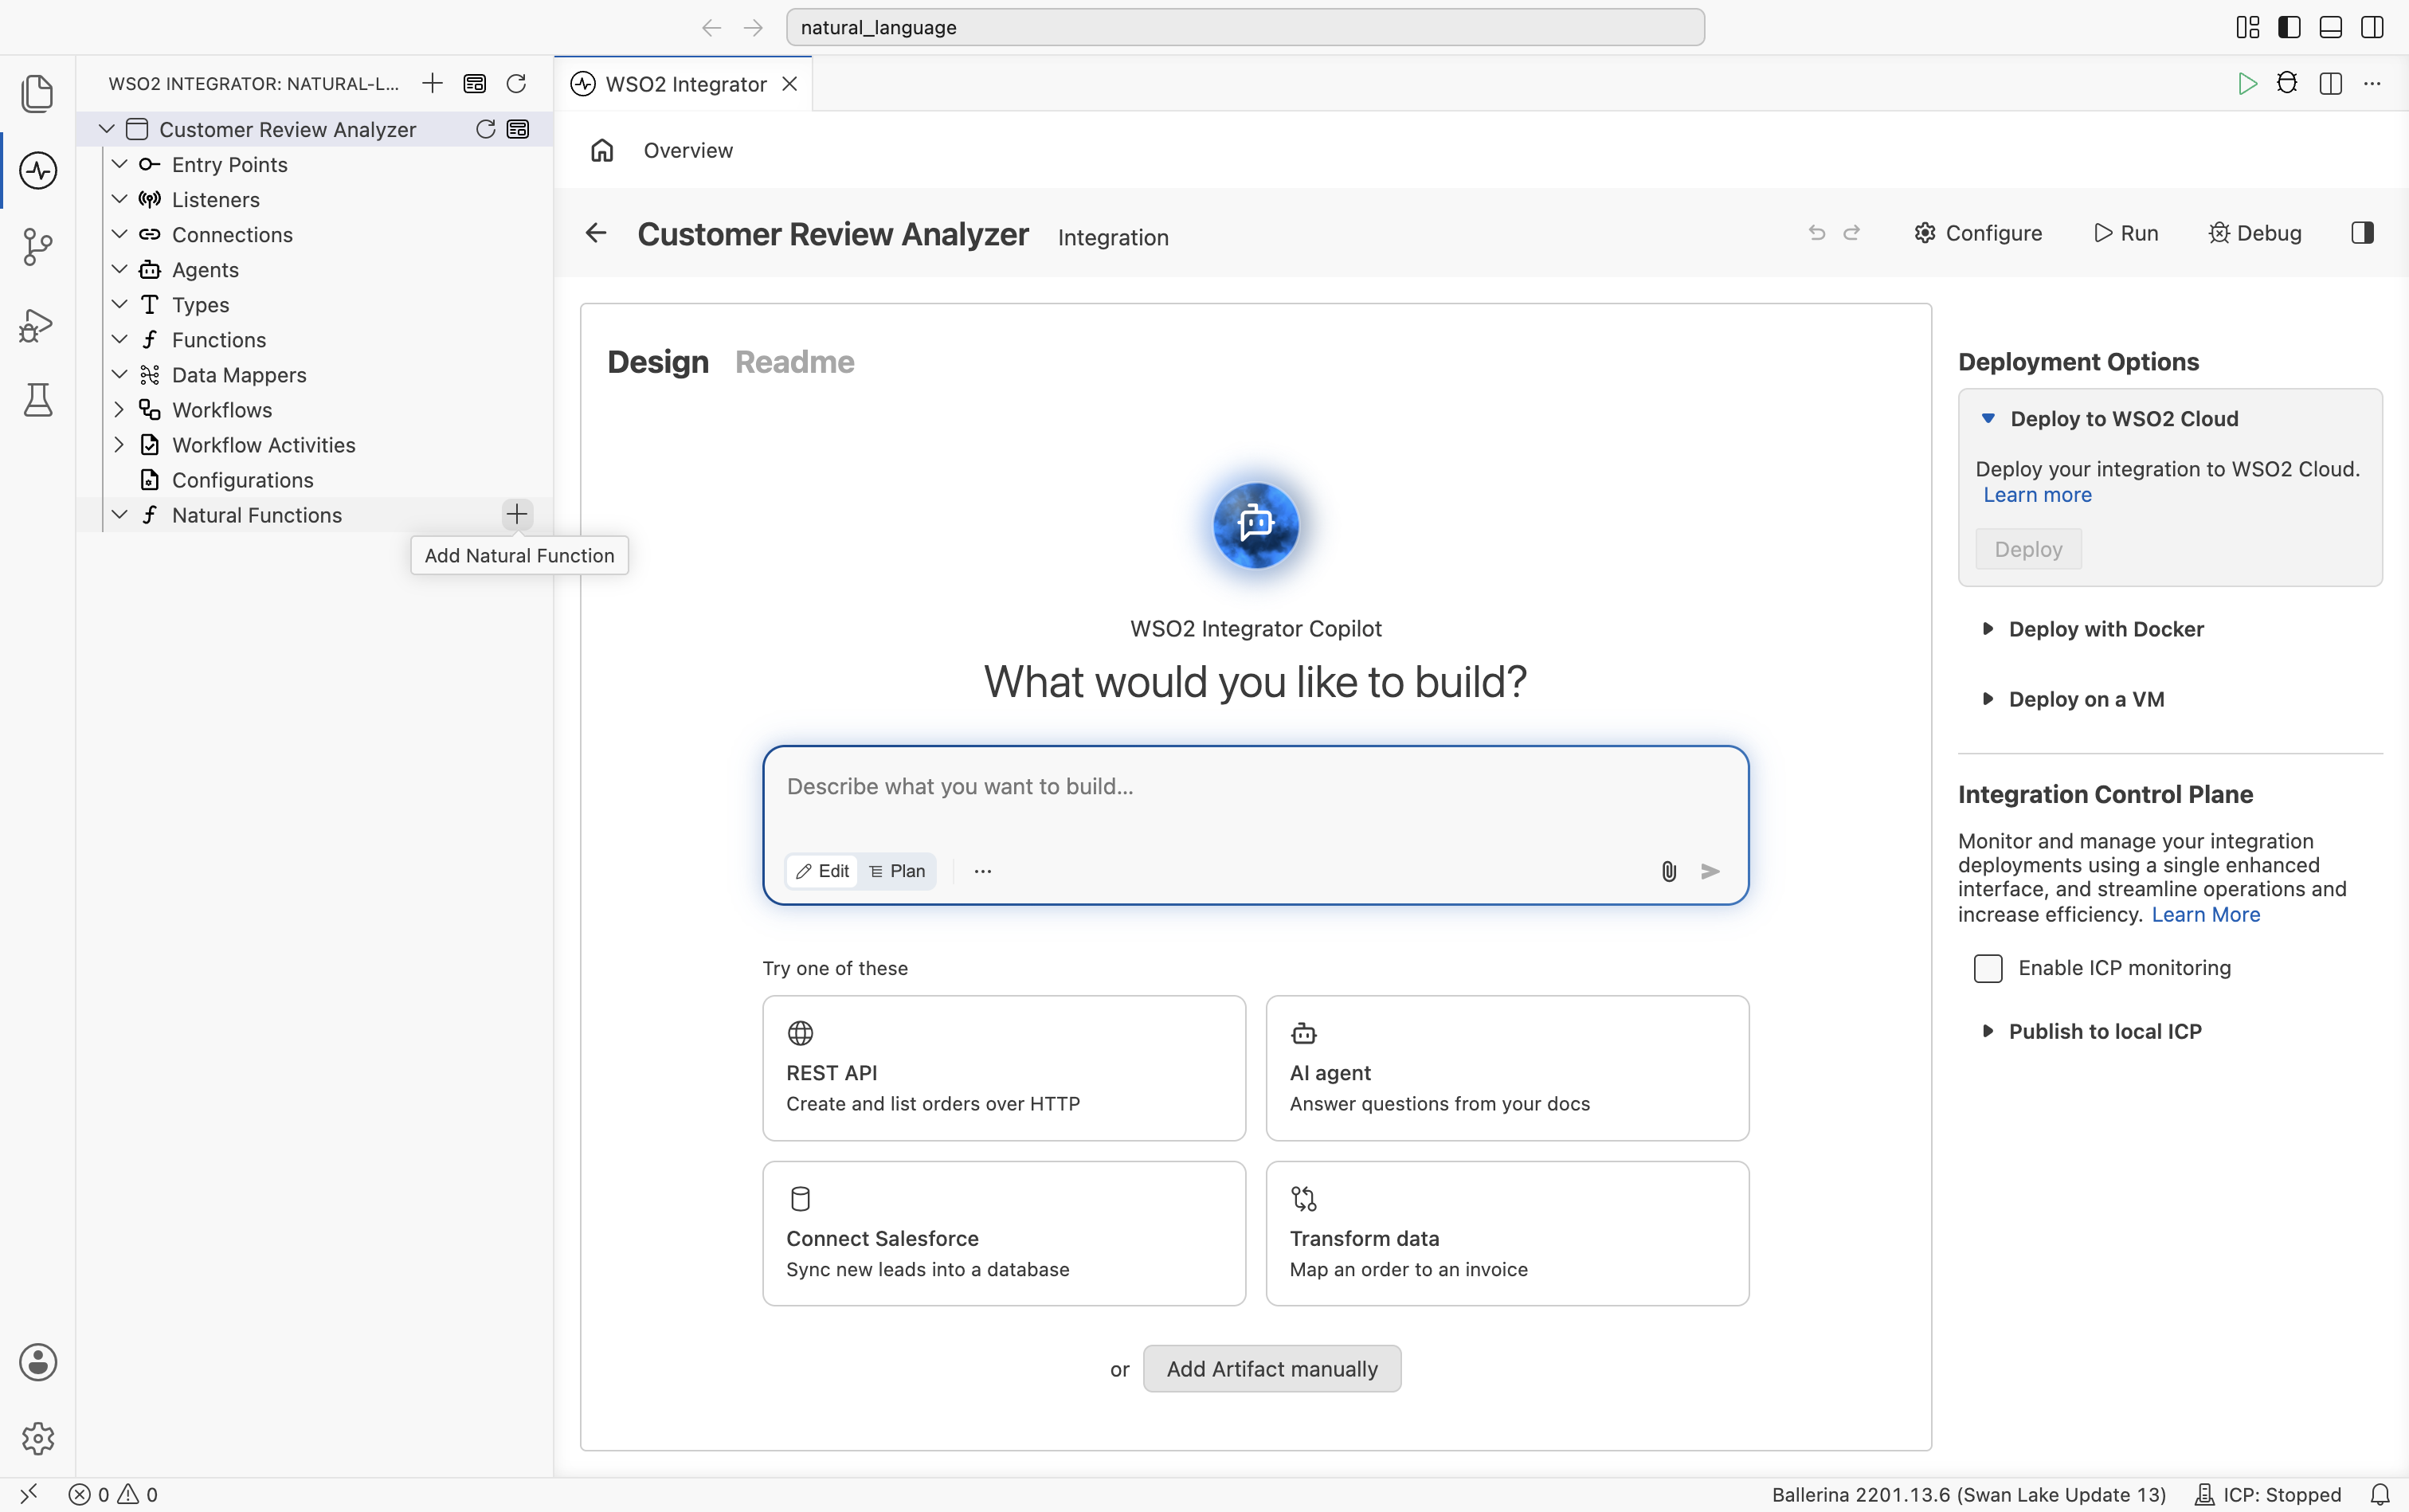Toggle secondary side bar in title bar
2409x1512 pixels.
click(x=2372, y=27)
